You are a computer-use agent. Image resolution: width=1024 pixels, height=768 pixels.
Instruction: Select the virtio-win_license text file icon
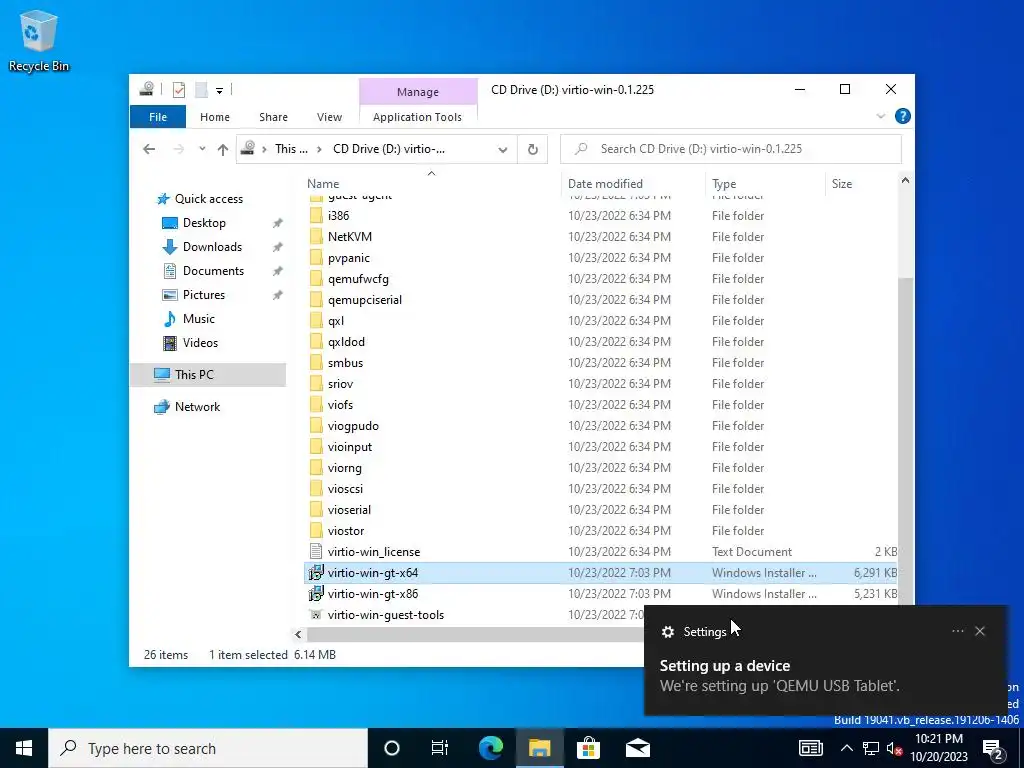tap(316, 552)
